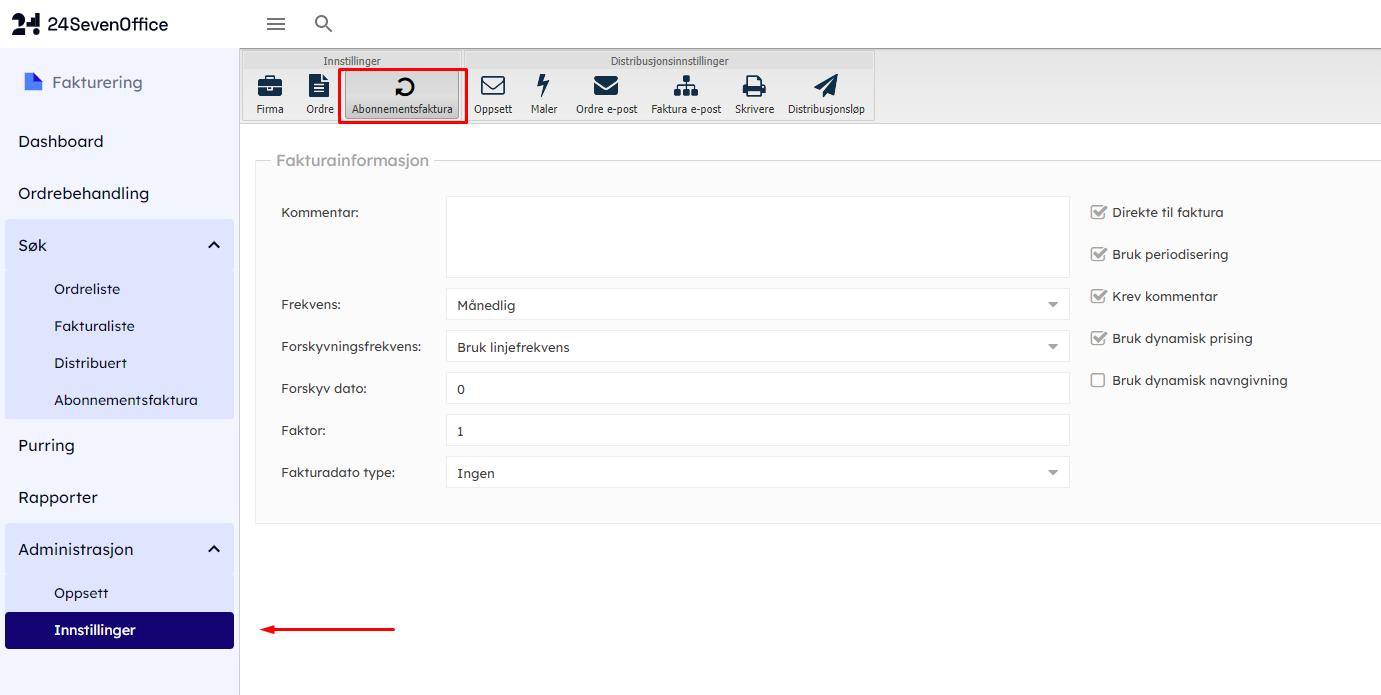This screenshot has height=695, width=1381.
Task: Enable Bruk dynamisk navngivning
Action: coord(1098,380)
